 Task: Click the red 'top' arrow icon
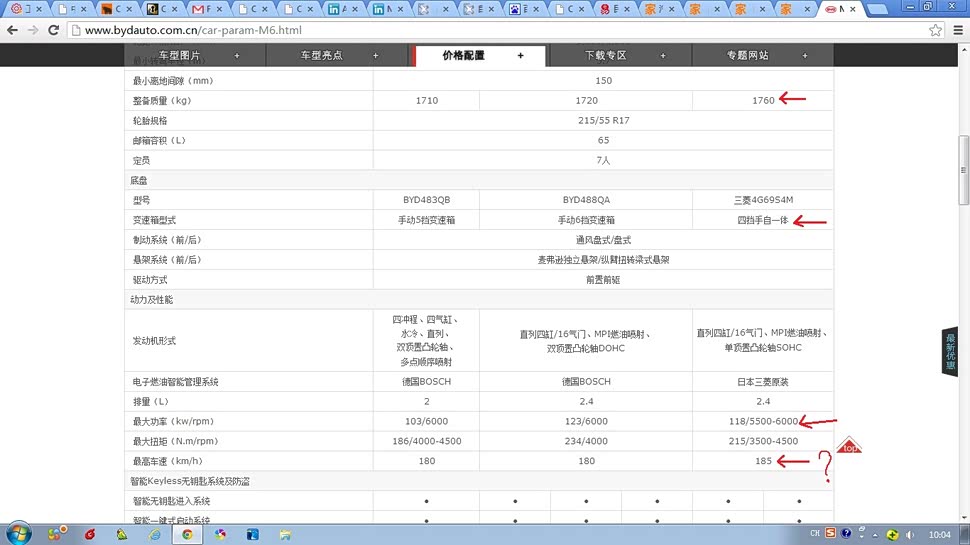click(849, 446)
